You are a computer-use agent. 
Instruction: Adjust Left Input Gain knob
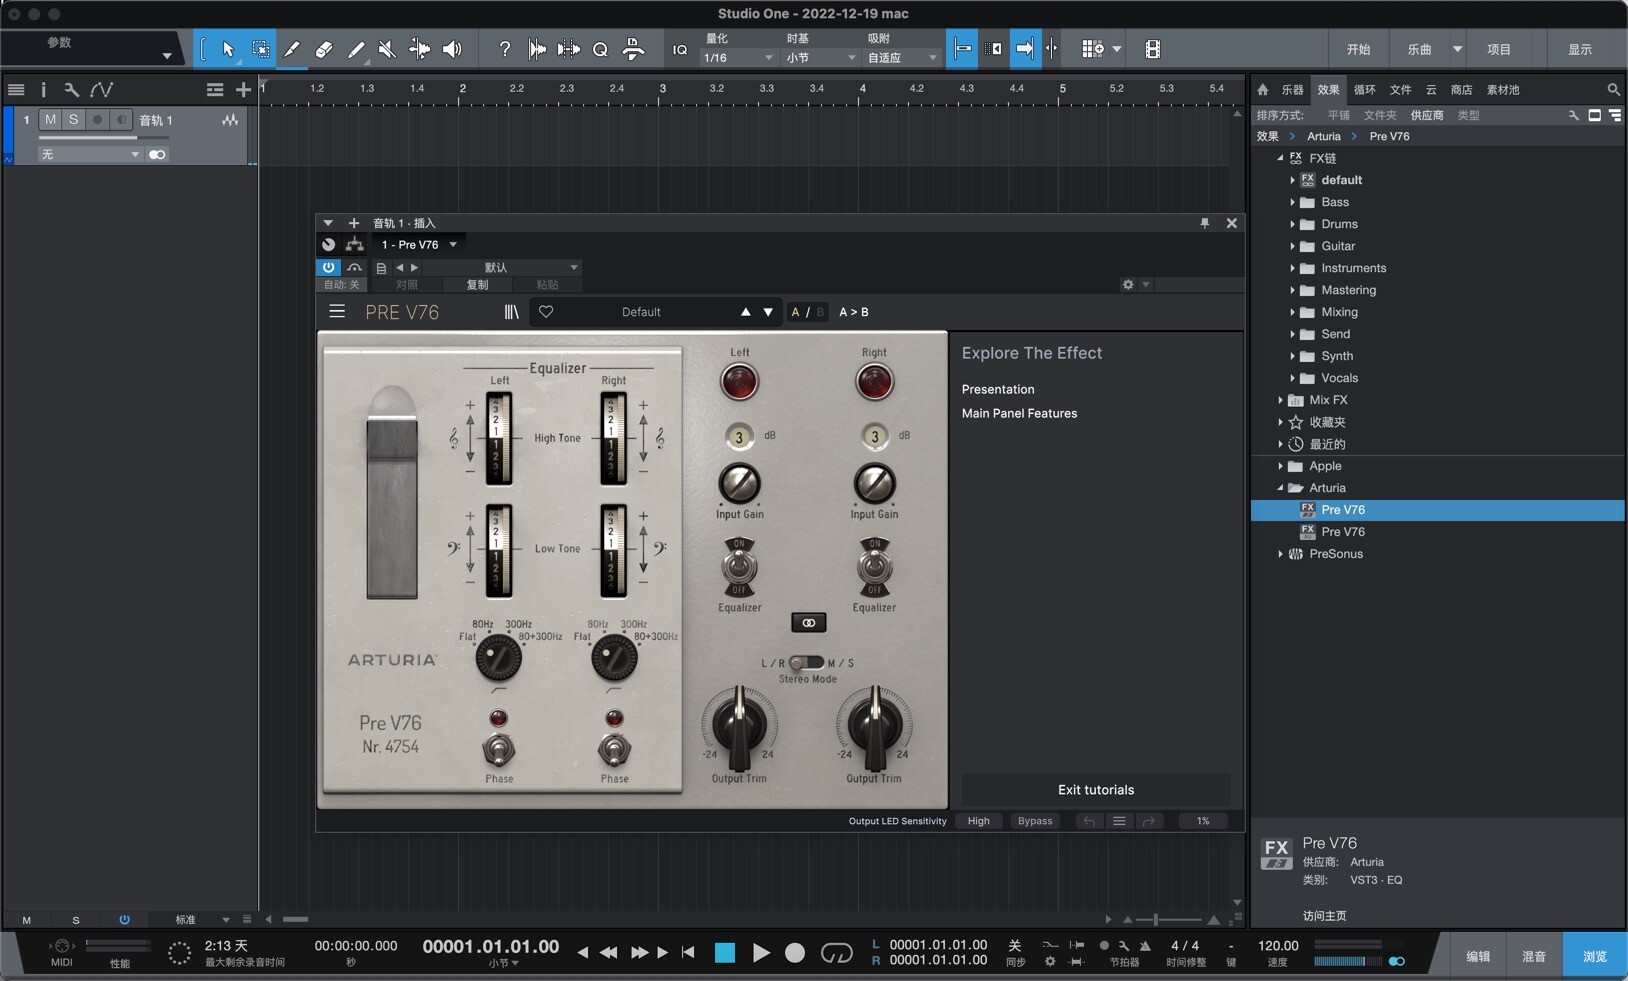pos(739,484)
